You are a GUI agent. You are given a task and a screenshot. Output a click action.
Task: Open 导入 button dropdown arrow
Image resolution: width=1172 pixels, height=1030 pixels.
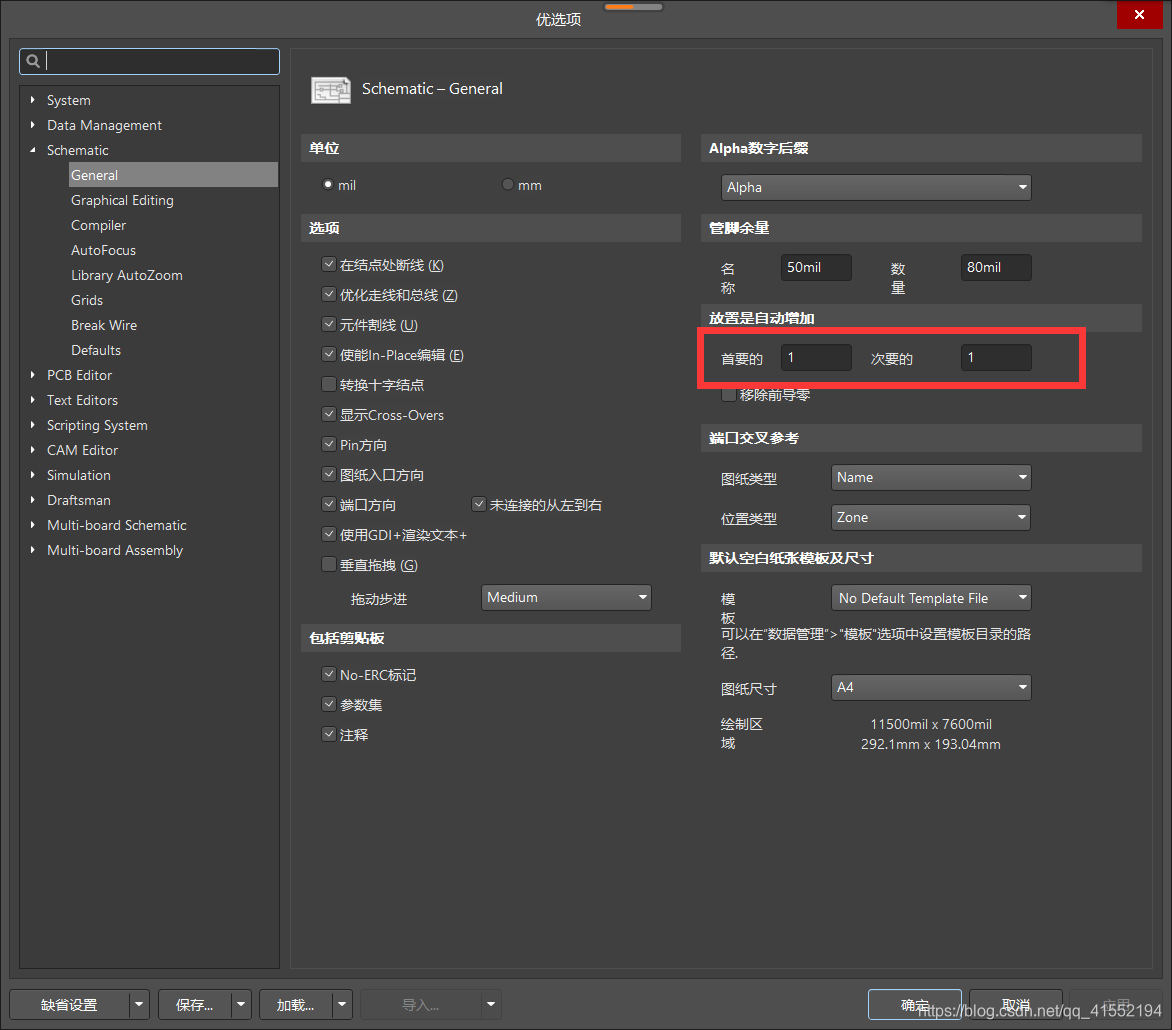[x=491, y=1005]
